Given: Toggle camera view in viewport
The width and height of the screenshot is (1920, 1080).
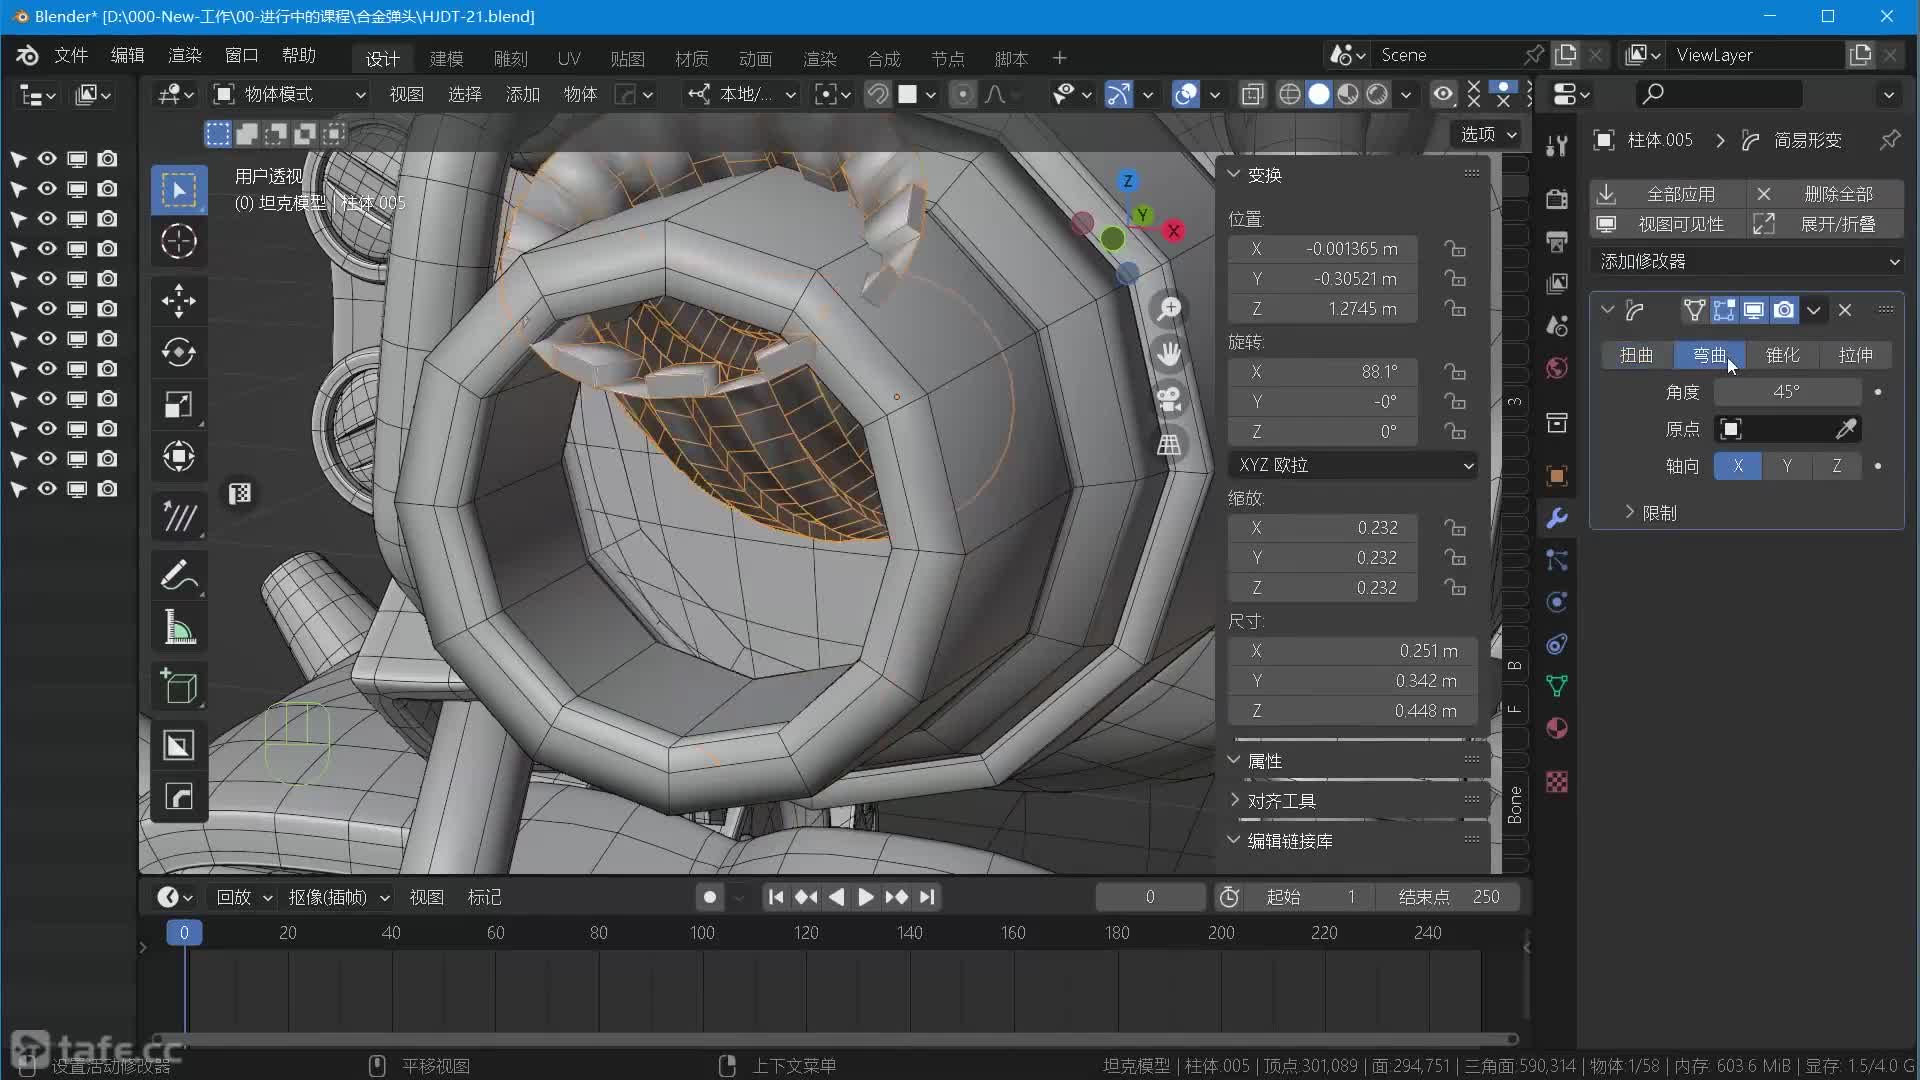Looking at the screenshot, I should pos(1169,399).
